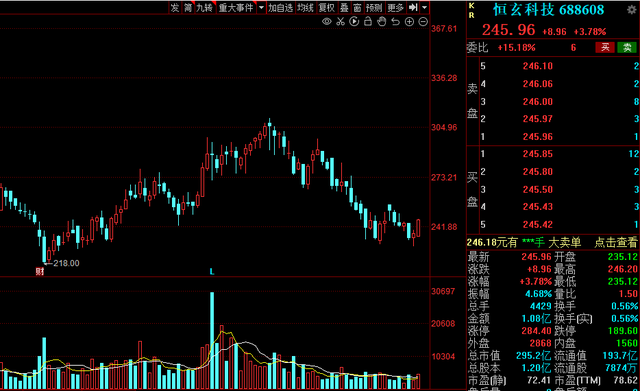Click the green 卖 sell button
Viewport: 640px width, 391px height.
(x=627, y=47)
